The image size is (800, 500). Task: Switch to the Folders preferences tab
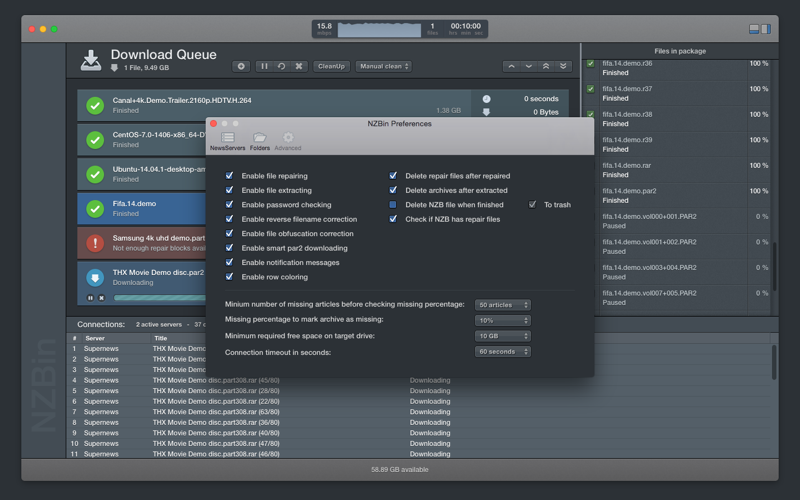point(260,141)
